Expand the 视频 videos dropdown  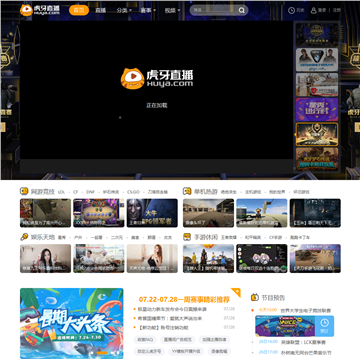pyautogui.click(x=172, y=10)
